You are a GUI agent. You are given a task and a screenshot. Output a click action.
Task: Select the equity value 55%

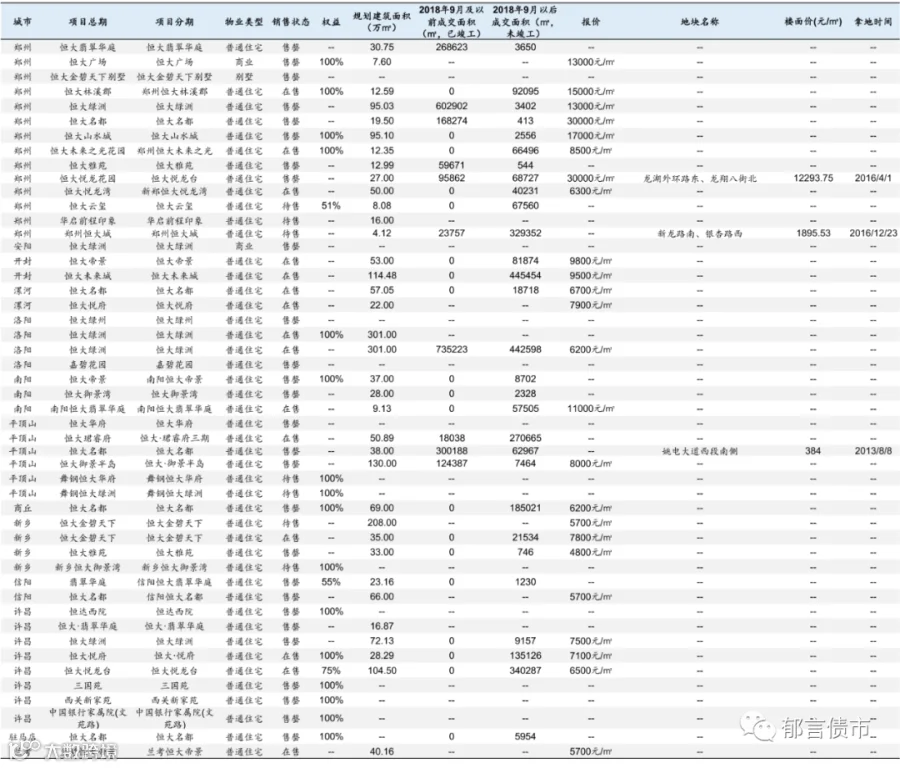(x=331, y=582)
